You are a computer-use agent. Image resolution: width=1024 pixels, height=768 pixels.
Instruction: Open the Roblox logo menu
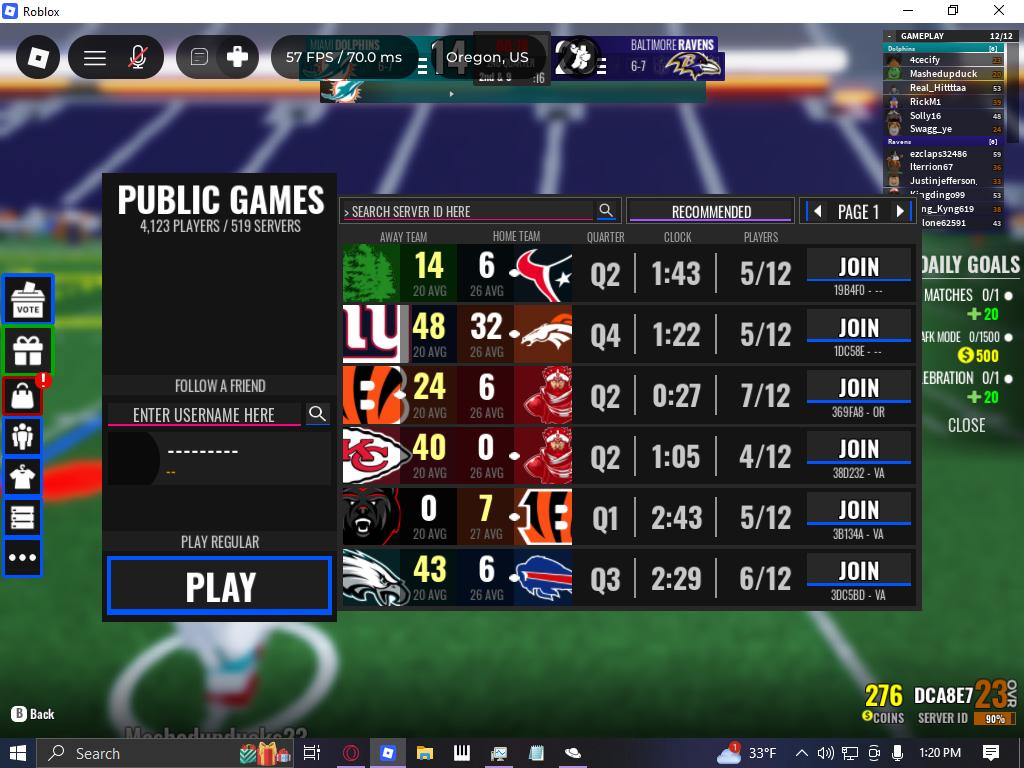tap(38, 57)
